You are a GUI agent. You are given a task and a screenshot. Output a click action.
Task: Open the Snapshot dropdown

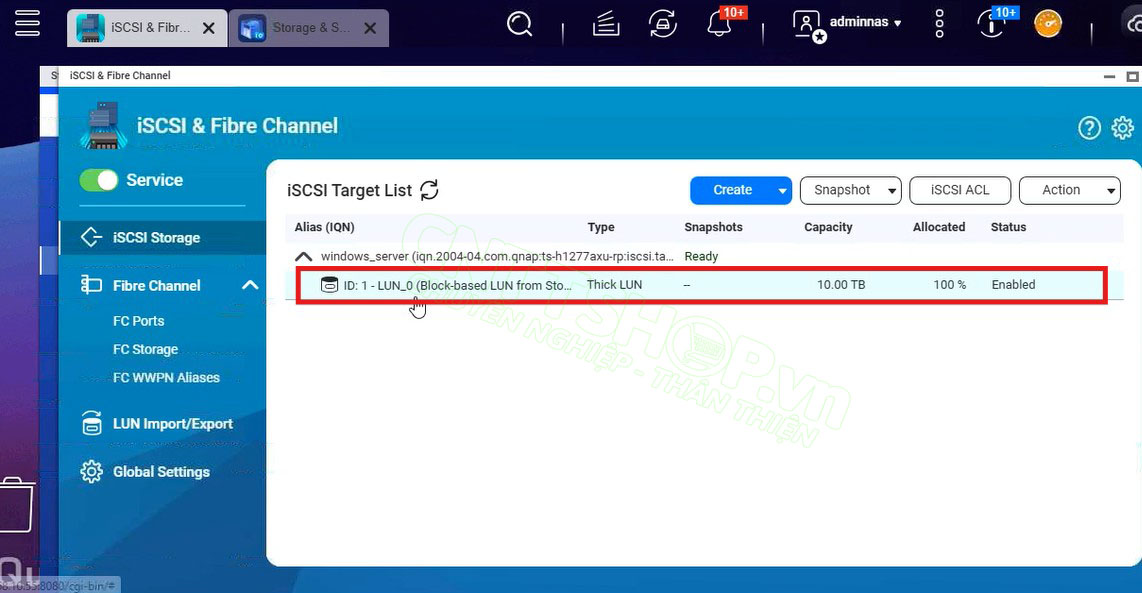(x=850, y=190)
